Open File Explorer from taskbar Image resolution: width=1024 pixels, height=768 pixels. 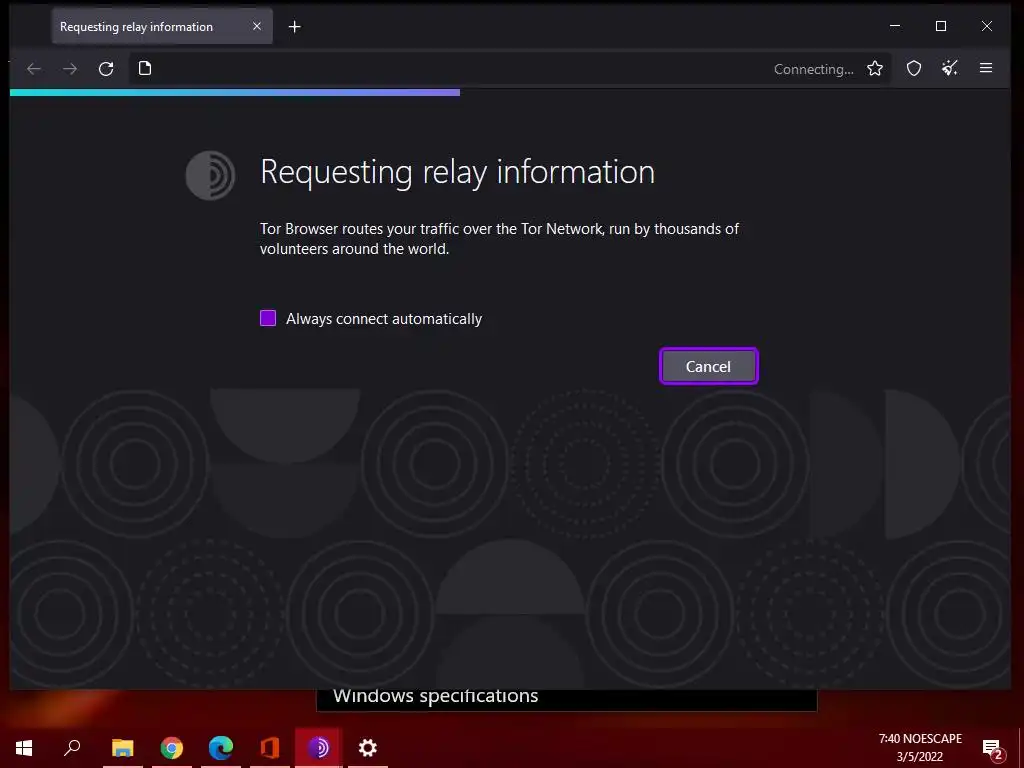click(123, 748)
